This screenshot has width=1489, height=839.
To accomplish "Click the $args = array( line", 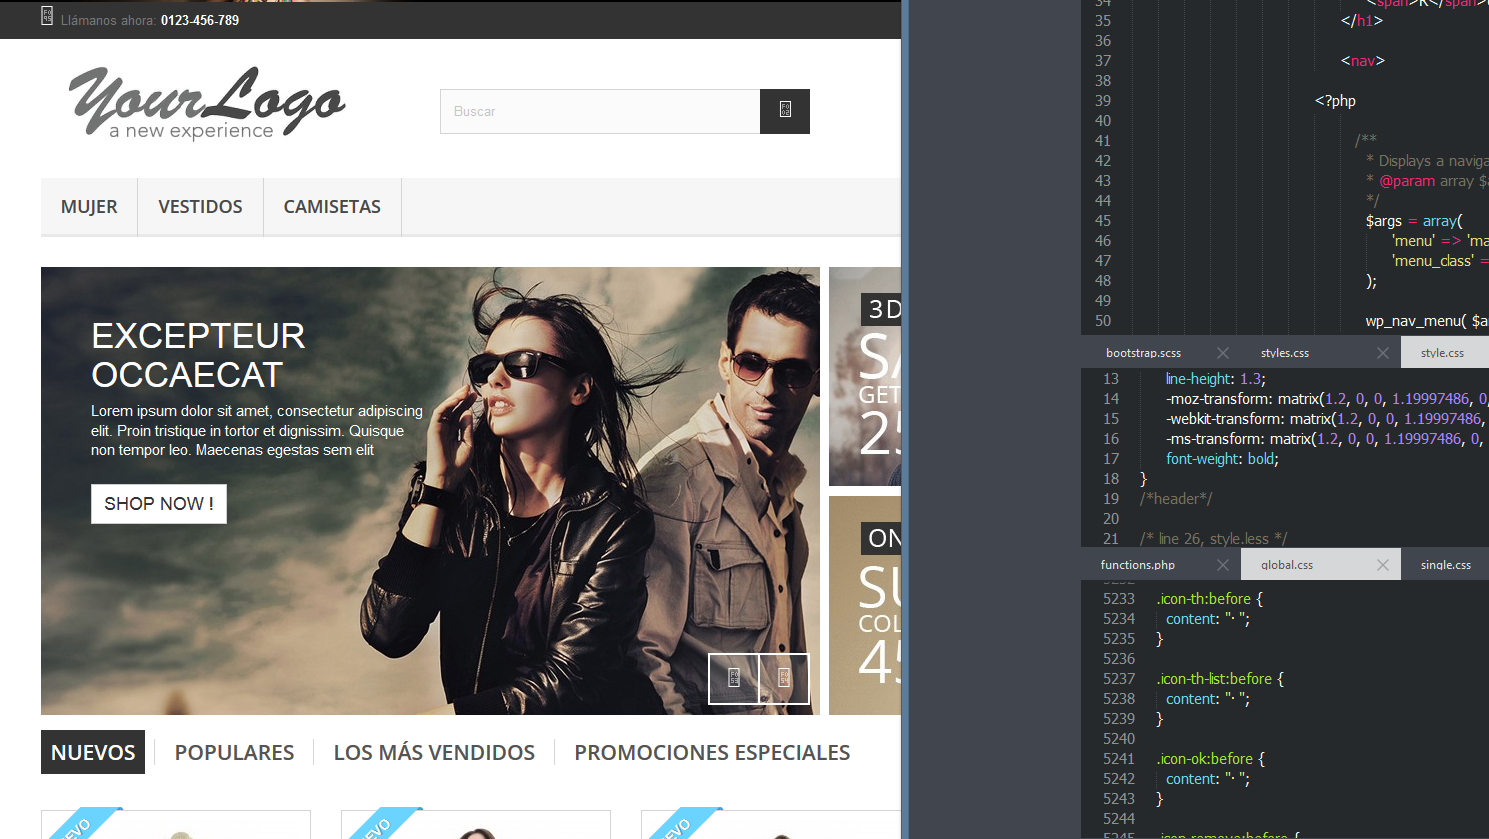I will (x=1414, y=221).
